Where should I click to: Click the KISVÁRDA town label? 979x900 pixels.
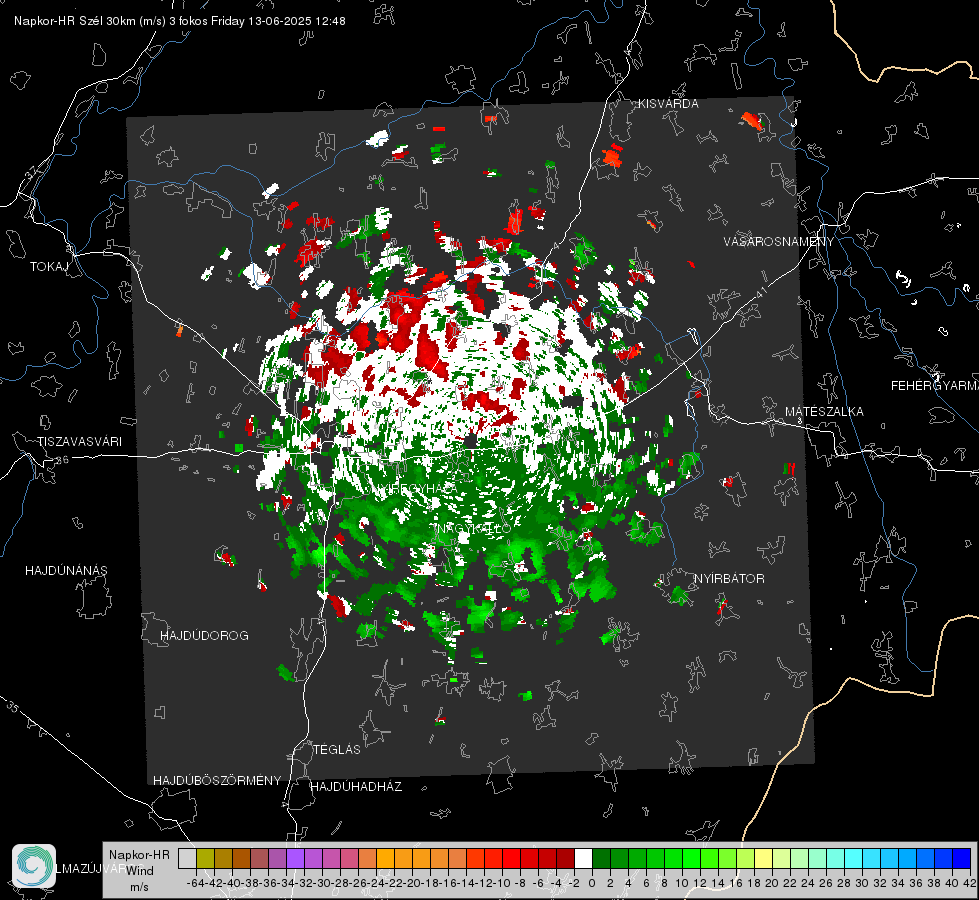pyautogui.click(x=668, y=104)
